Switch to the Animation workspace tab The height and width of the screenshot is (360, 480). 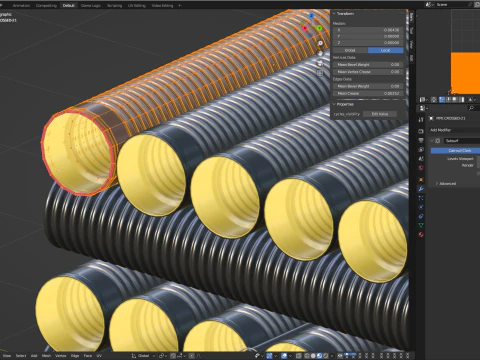pyautogui.click(x=21, y=5)
